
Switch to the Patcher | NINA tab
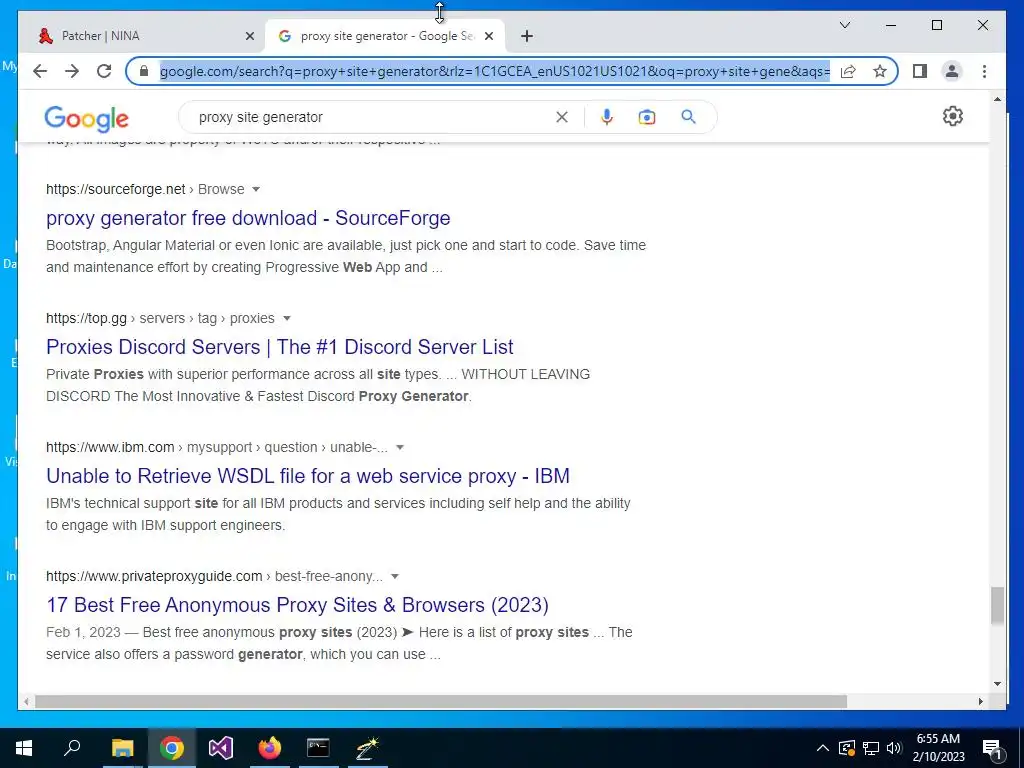tap(142, 36)
